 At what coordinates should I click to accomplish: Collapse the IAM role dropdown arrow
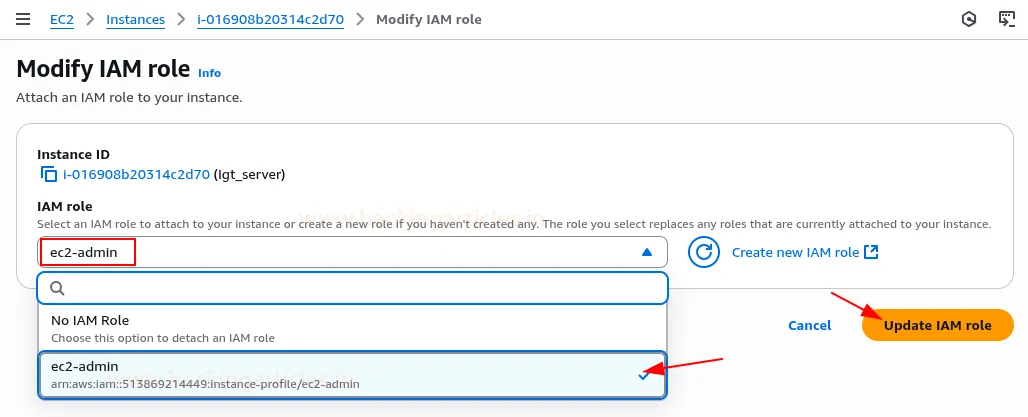tap(646, 253)
